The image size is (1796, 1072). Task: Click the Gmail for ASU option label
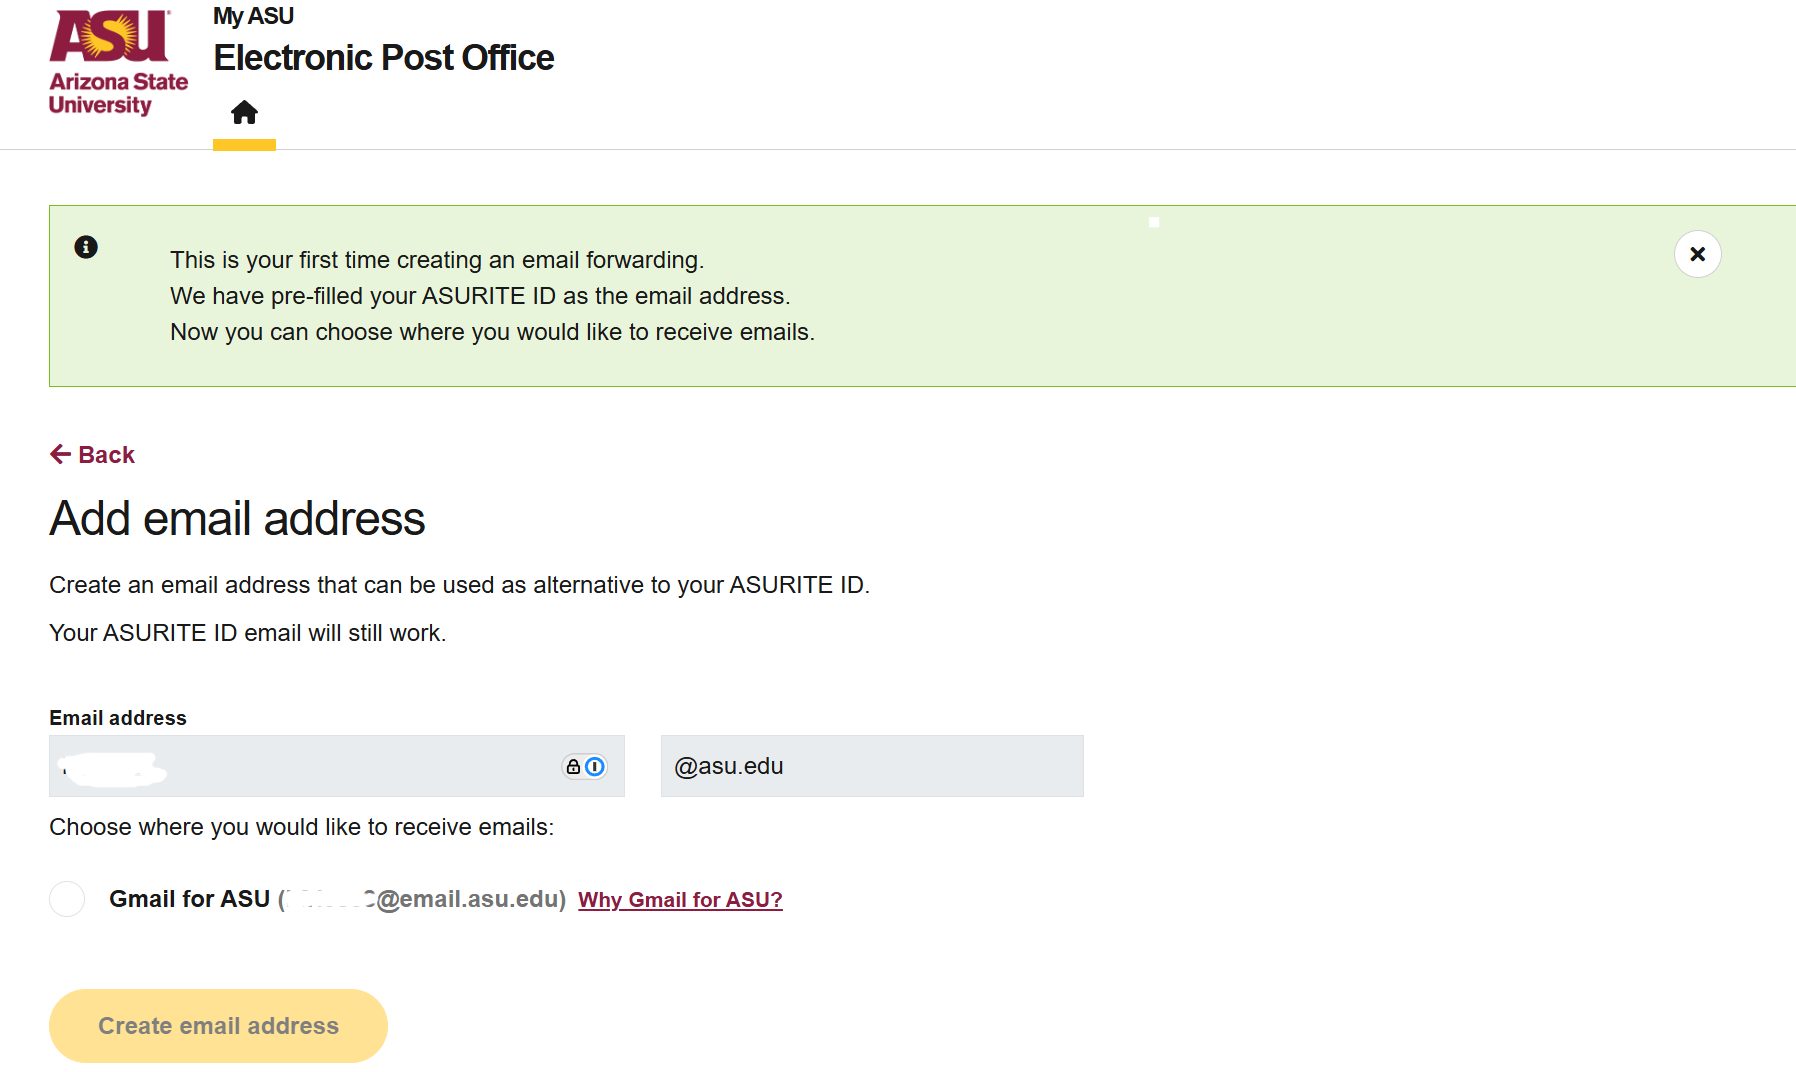point(190,899)
